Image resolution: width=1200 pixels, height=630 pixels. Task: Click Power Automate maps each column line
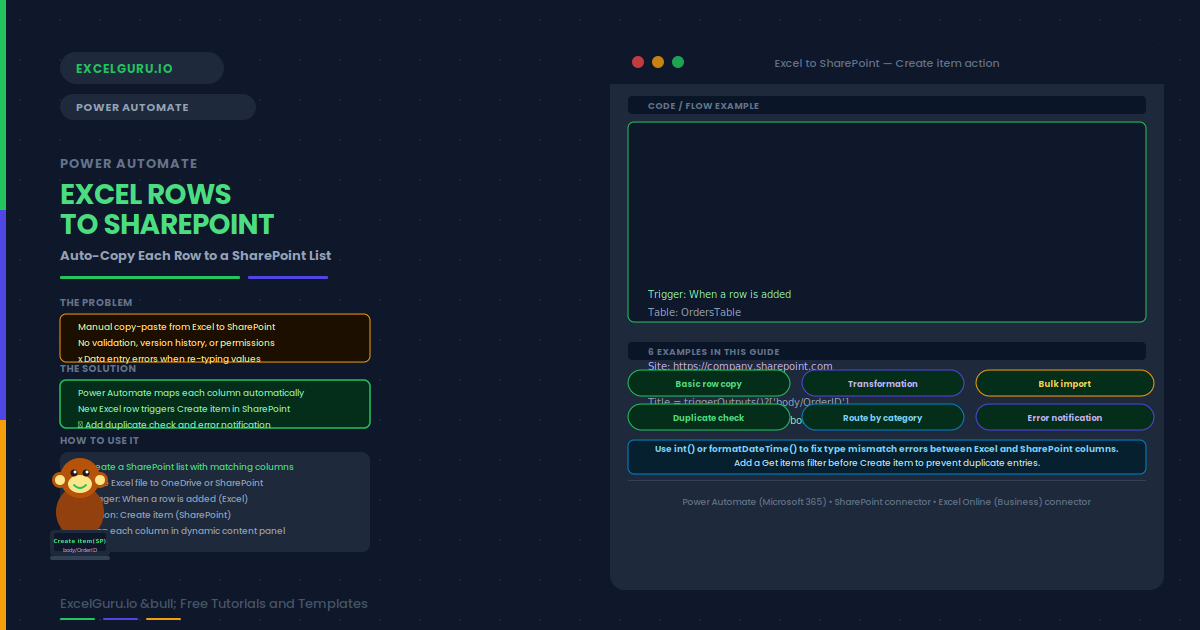pos(191,393)
